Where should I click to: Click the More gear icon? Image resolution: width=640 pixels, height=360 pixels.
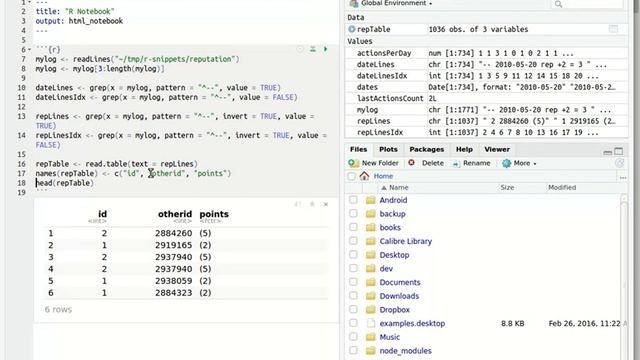pos(507,163)
